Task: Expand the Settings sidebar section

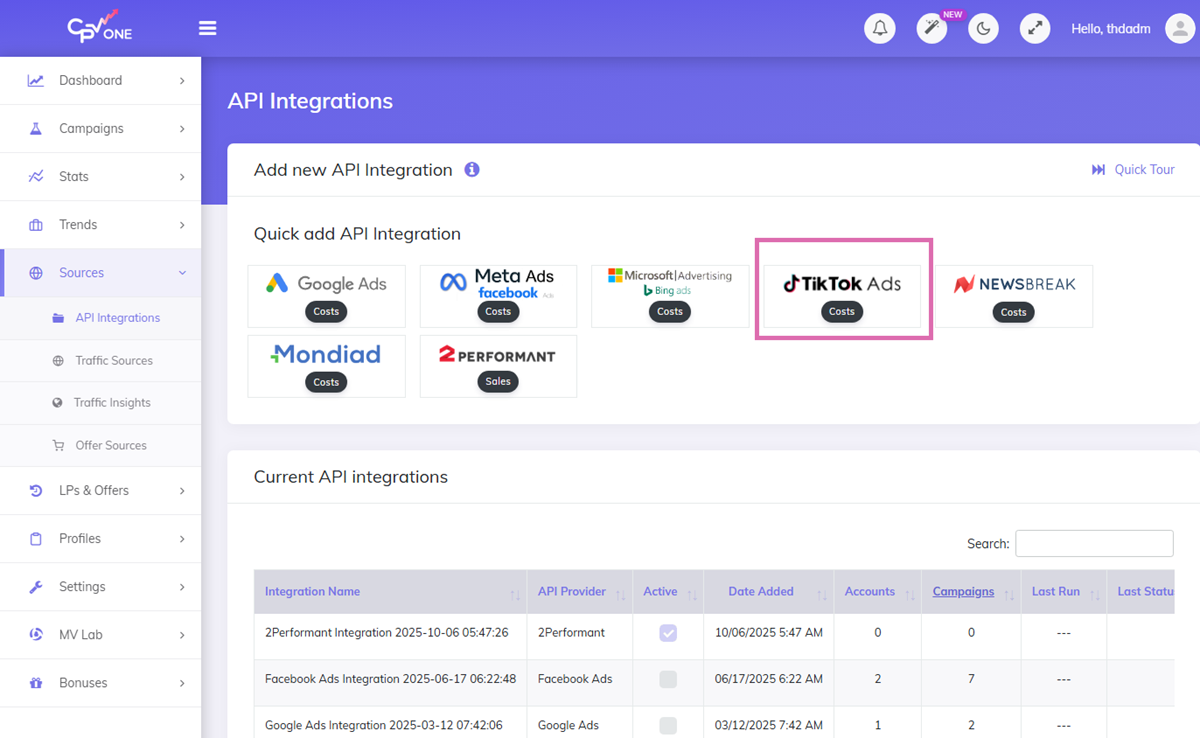Action: [x=82, y=586]
